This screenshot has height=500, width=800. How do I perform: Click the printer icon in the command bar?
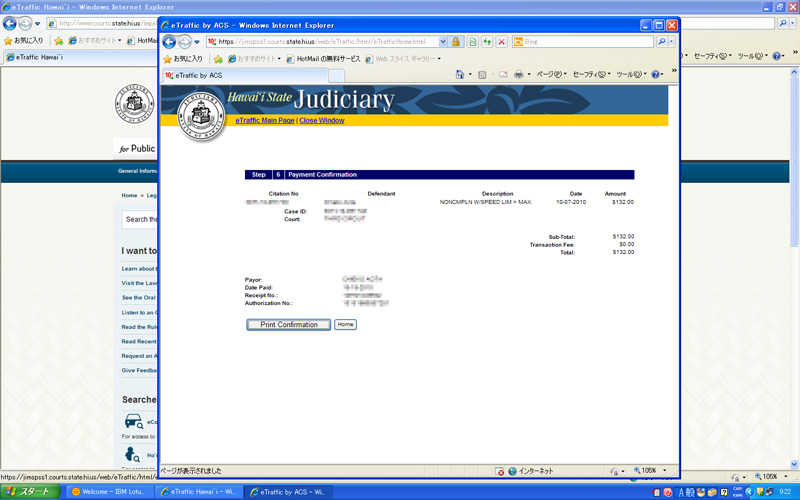click(519, 74)
